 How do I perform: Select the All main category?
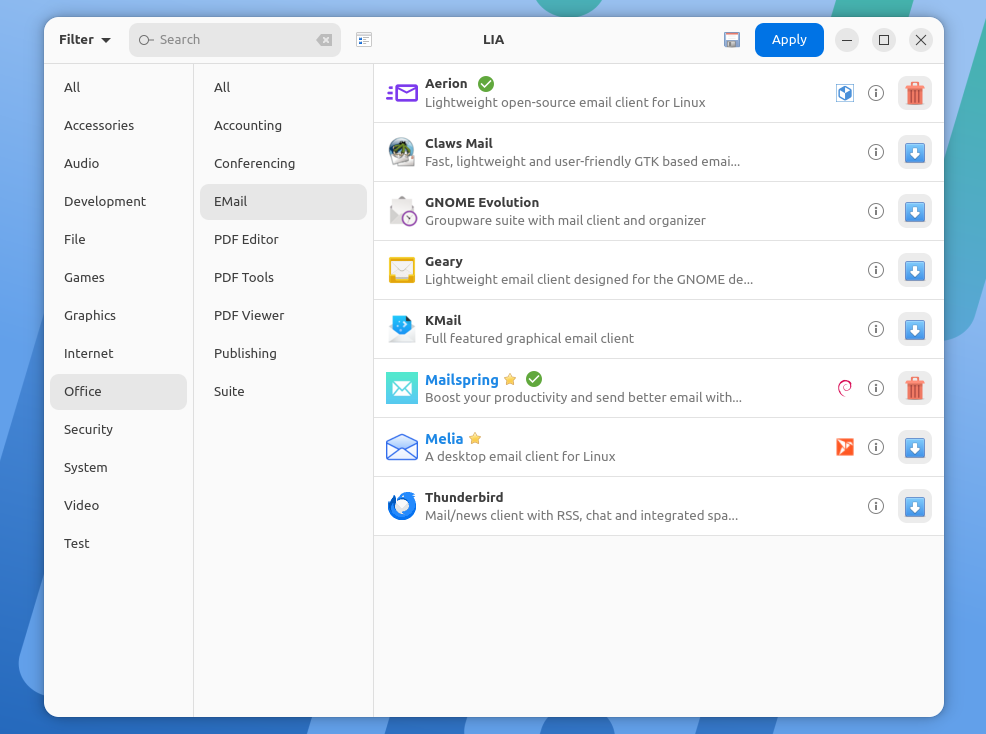click(118, 87)
